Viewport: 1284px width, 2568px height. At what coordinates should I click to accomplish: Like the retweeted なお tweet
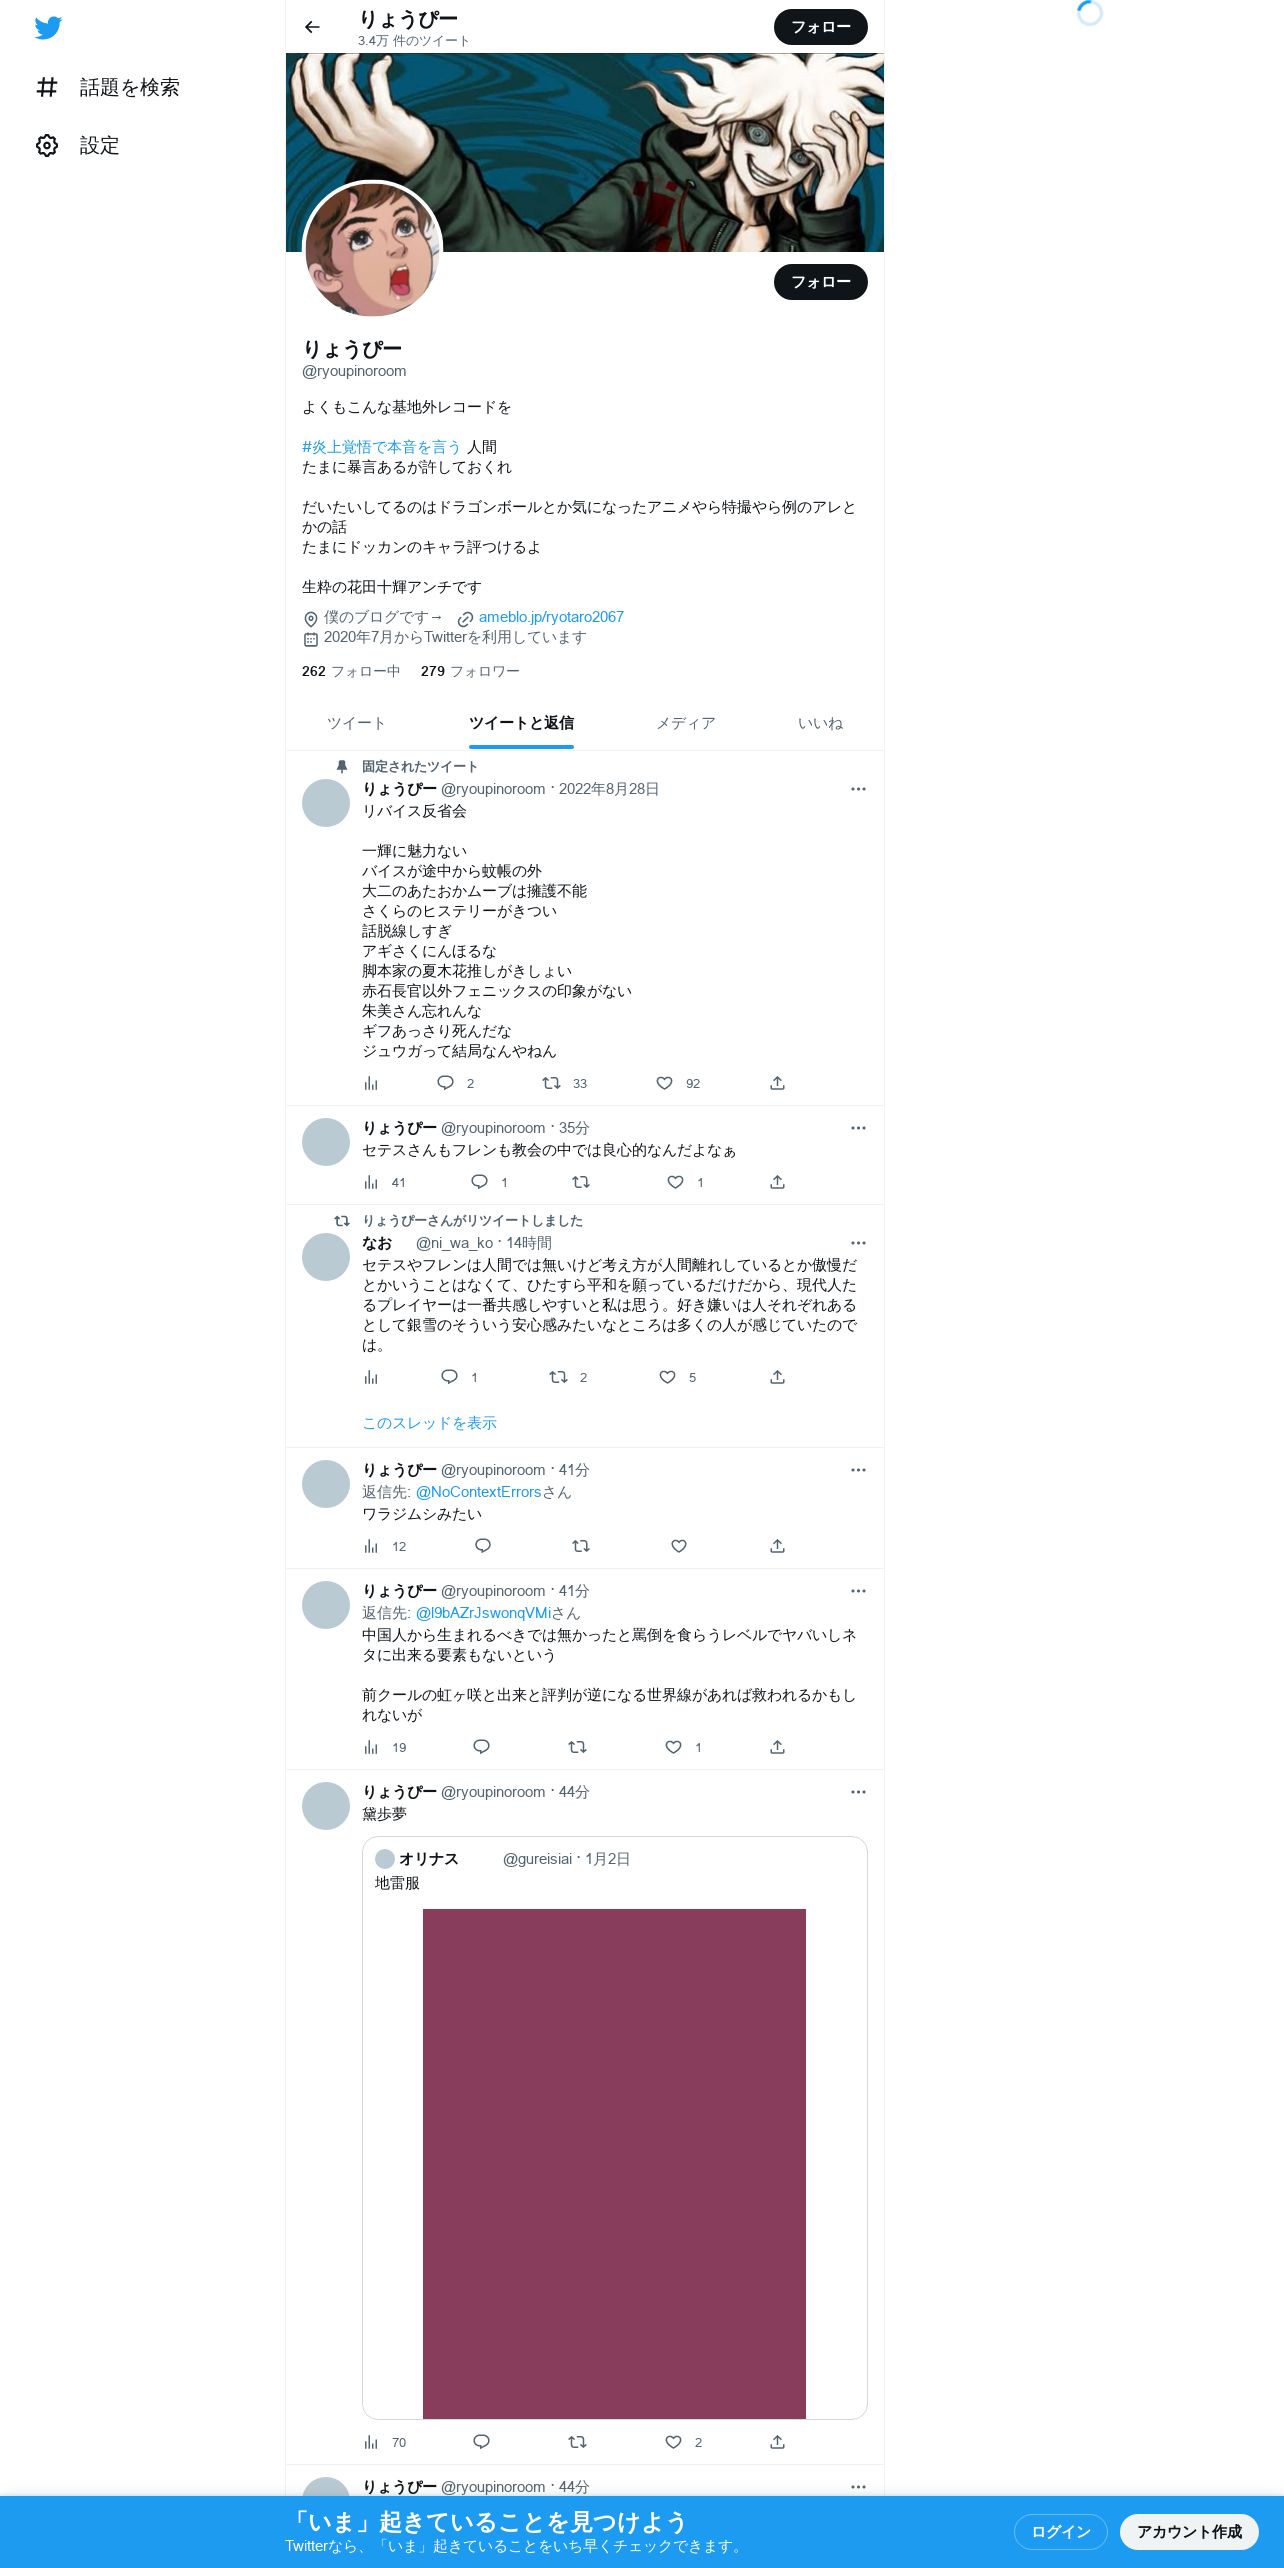pyautogui.click(x=667, y=1377)
